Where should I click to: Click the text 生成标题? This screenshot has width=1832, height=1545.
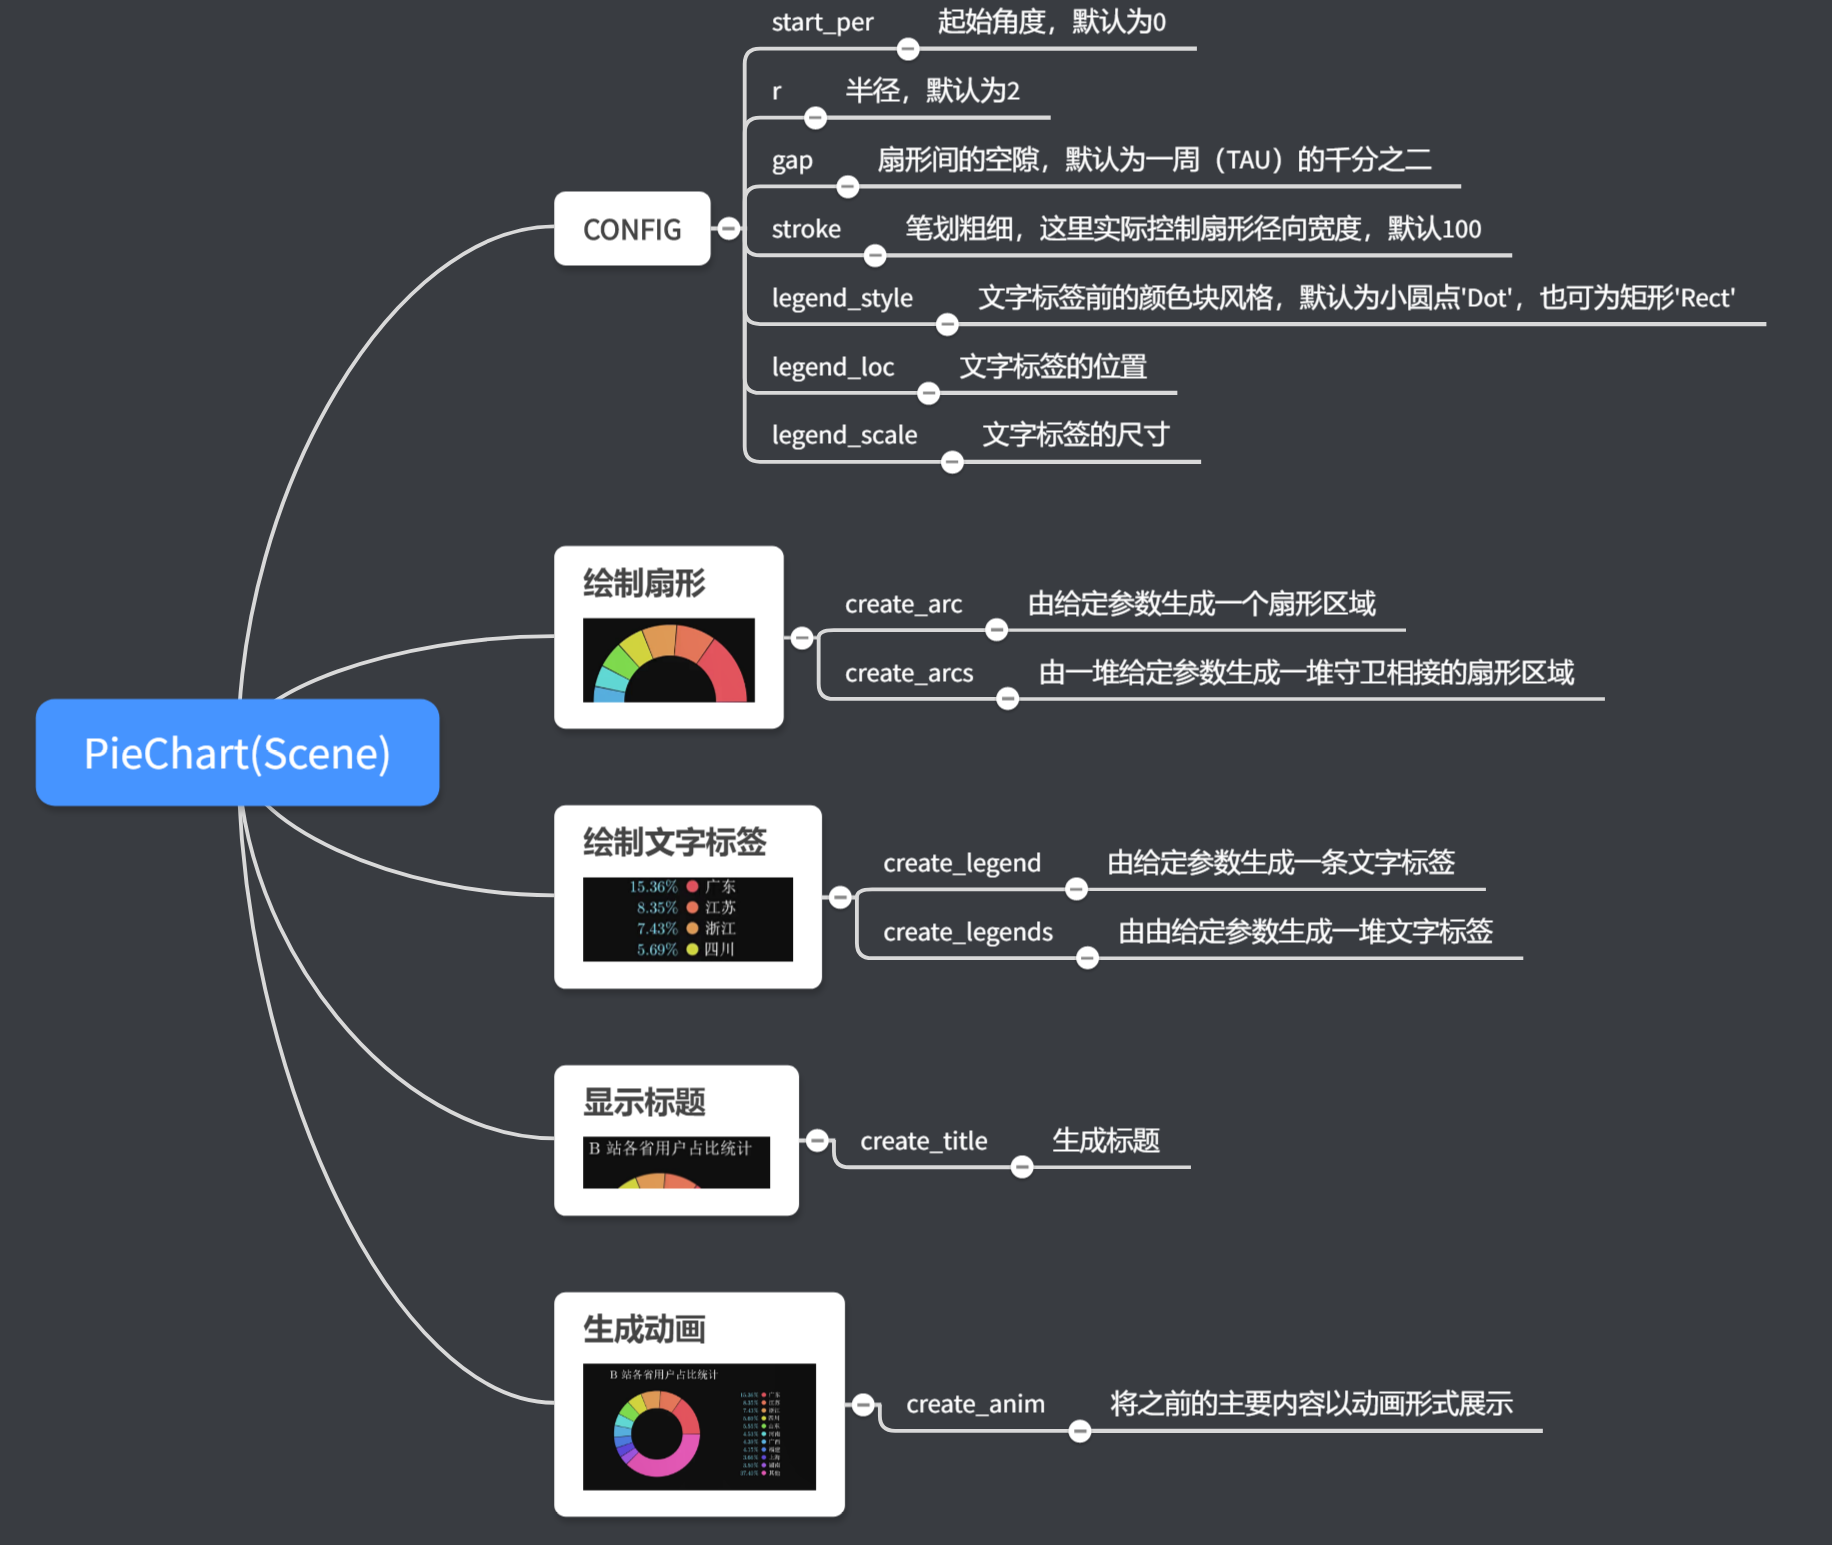click(x=1106, y=1141)
